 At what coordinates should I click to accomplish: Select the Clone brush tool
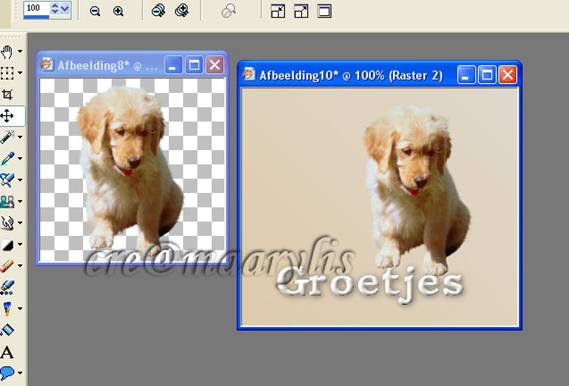[7, 201]
